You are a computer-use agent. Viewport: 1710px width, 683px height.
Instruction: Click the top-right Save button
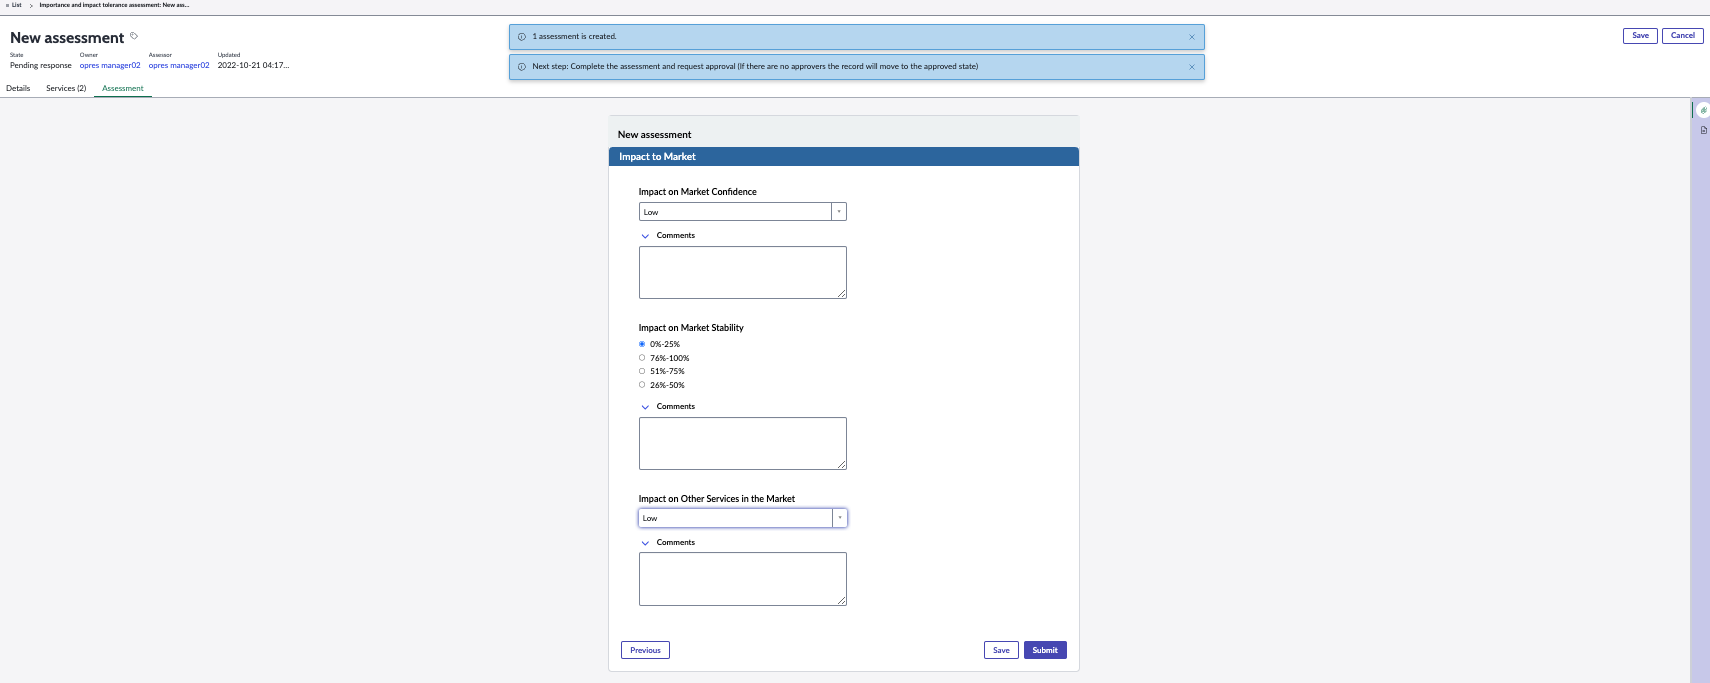[1640, 36]
